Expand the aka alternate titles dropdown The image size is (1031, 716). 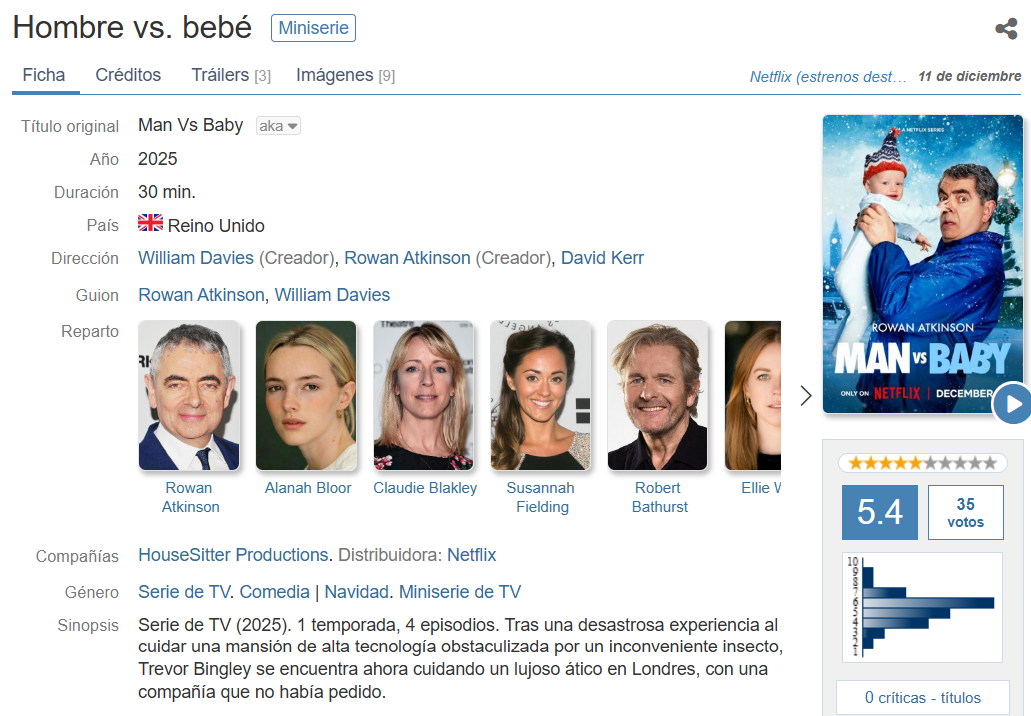tap(278, 126)
